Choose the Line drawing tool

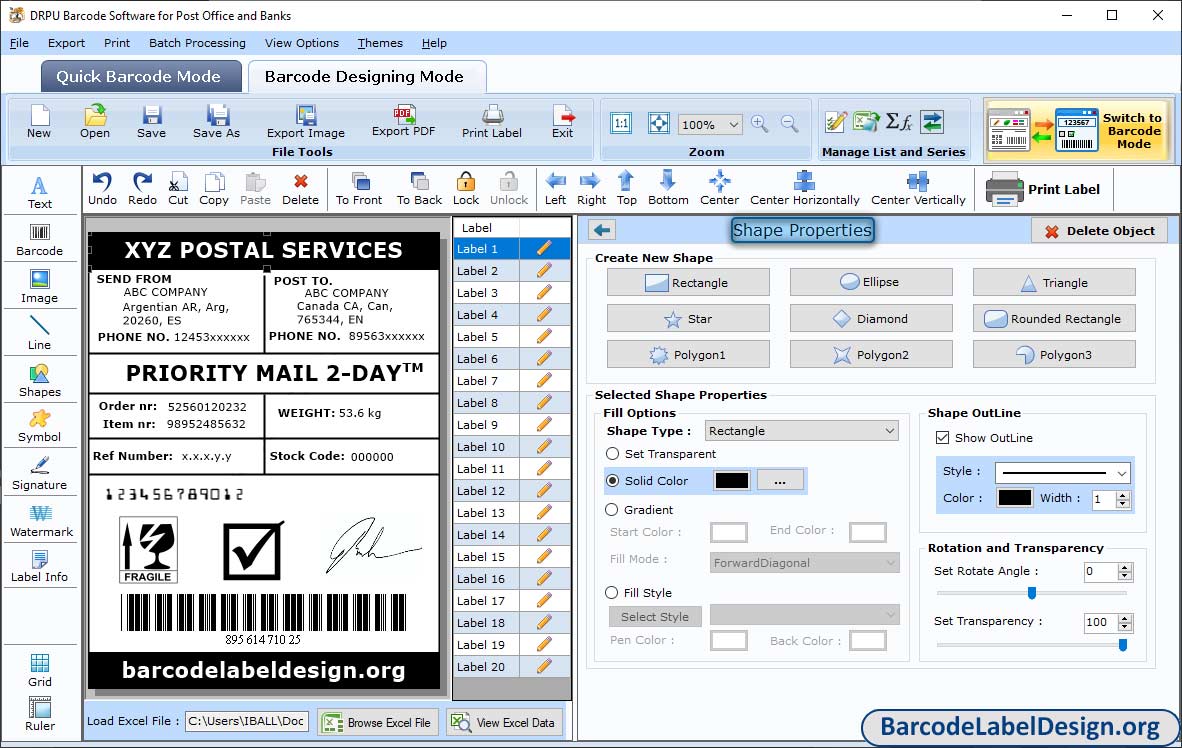click(39, 333)
